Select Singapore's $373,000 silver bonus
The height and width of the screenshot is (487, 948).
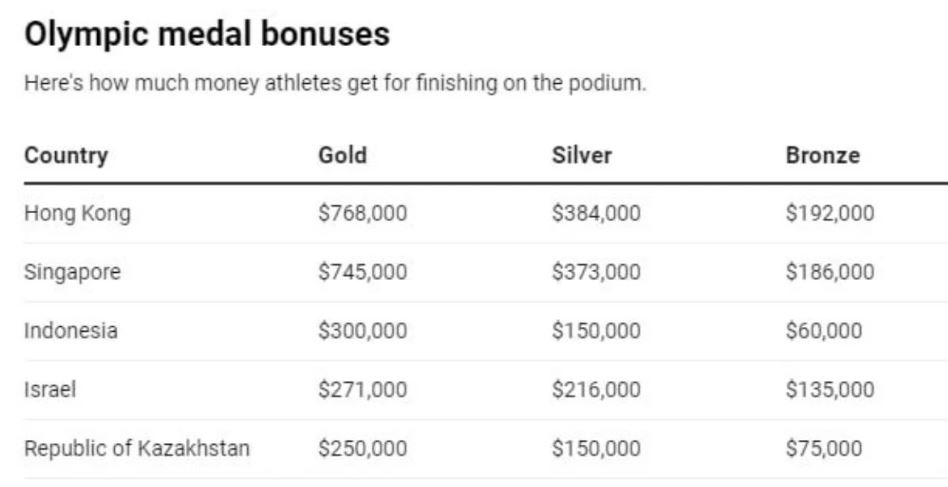click(595, 272)
